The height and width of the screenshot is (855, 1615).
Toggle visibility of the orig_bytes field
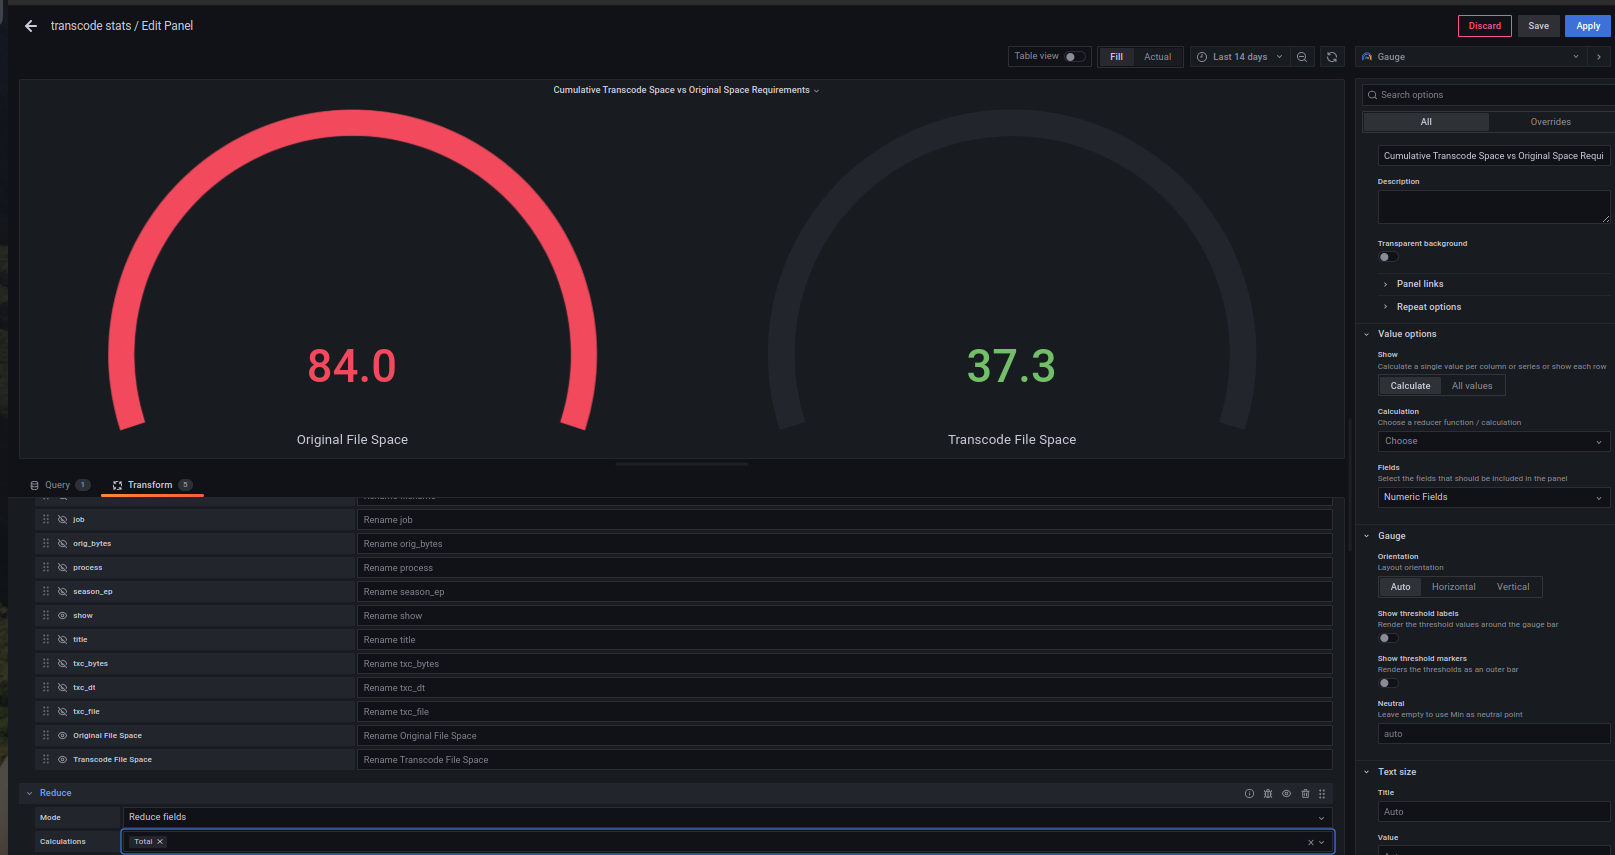62,544
